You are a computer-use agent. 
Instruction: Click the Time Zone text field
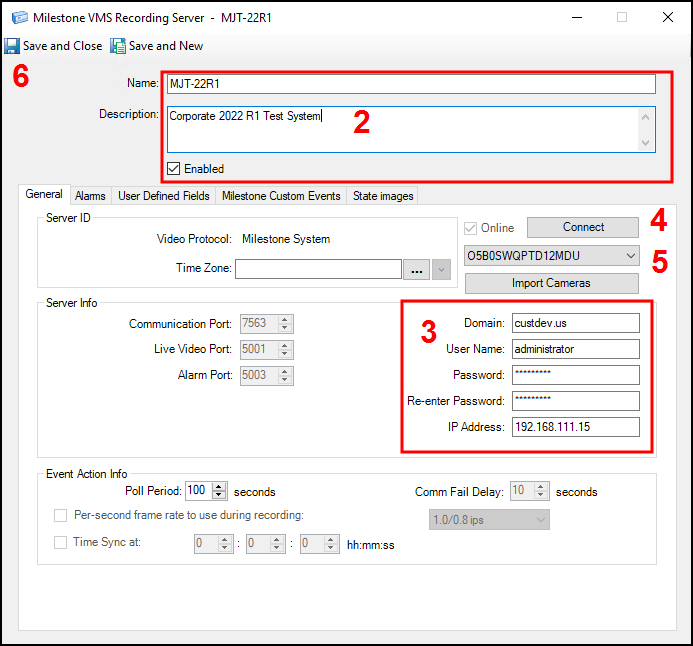318,269
